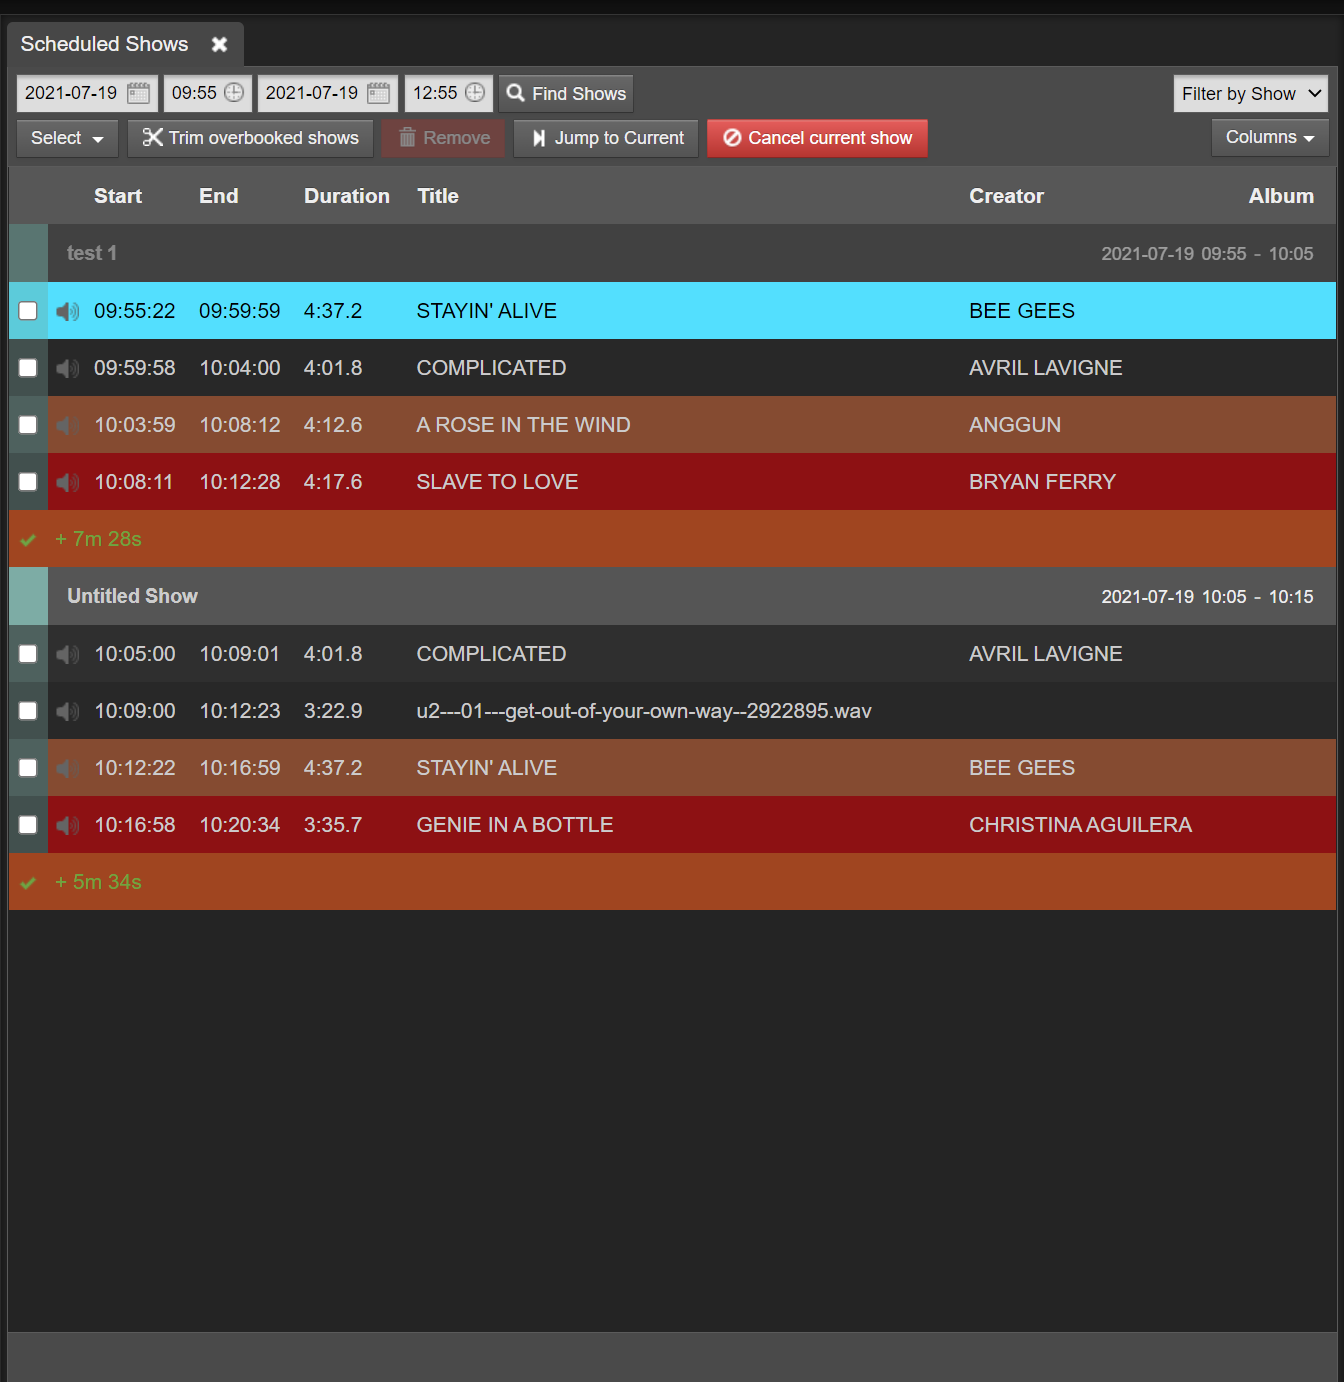Click the 2021-07-19 10:05 - 10:15 show time range
Screen dimensions: 1344x1382
(1207, 597)
